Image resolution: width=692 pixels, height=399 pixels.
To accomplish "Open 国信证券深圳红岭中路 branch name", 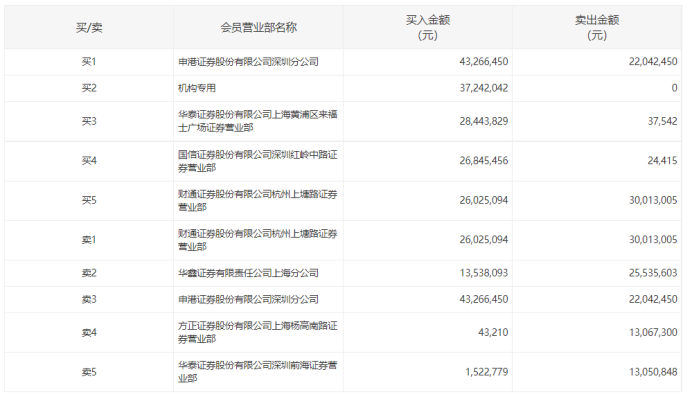I will tap(258, 161).
